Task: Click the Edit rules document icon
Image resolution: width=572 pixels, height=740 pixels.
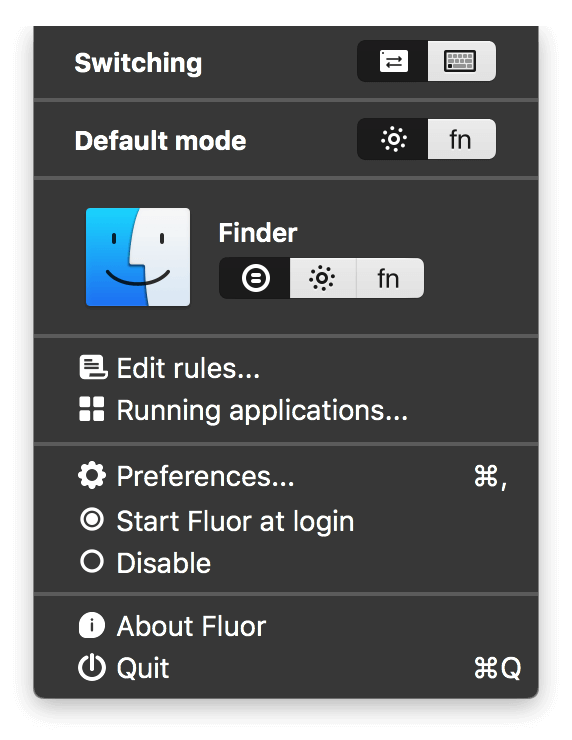Action: click(93, 368)
